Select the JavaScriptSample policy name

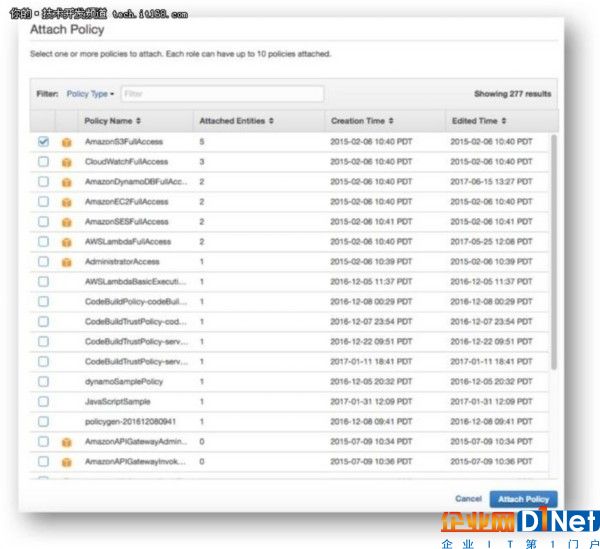coord(117,401)
